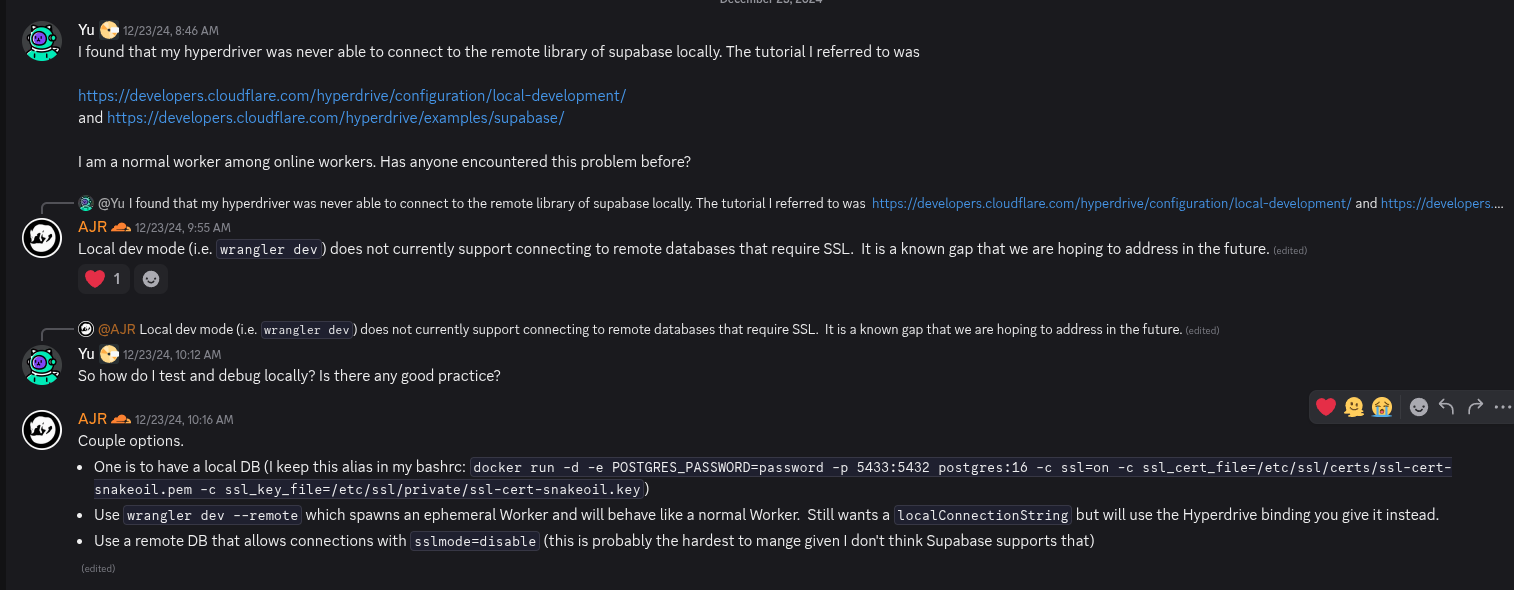The width and height of the screenshot is (1514, 590).
Task: React with the melting face emoji
Action: pos(1354,406)
